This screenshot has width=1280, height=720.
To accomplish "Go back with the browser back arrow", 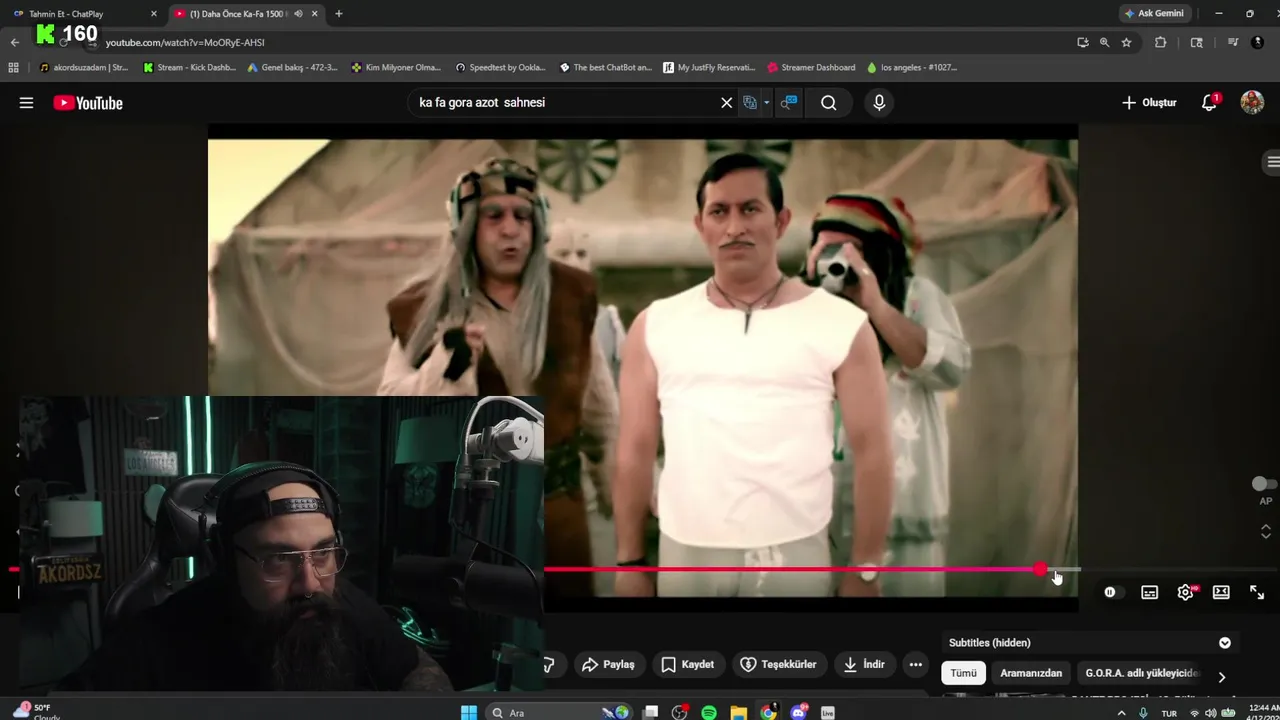I will (14, 42).
